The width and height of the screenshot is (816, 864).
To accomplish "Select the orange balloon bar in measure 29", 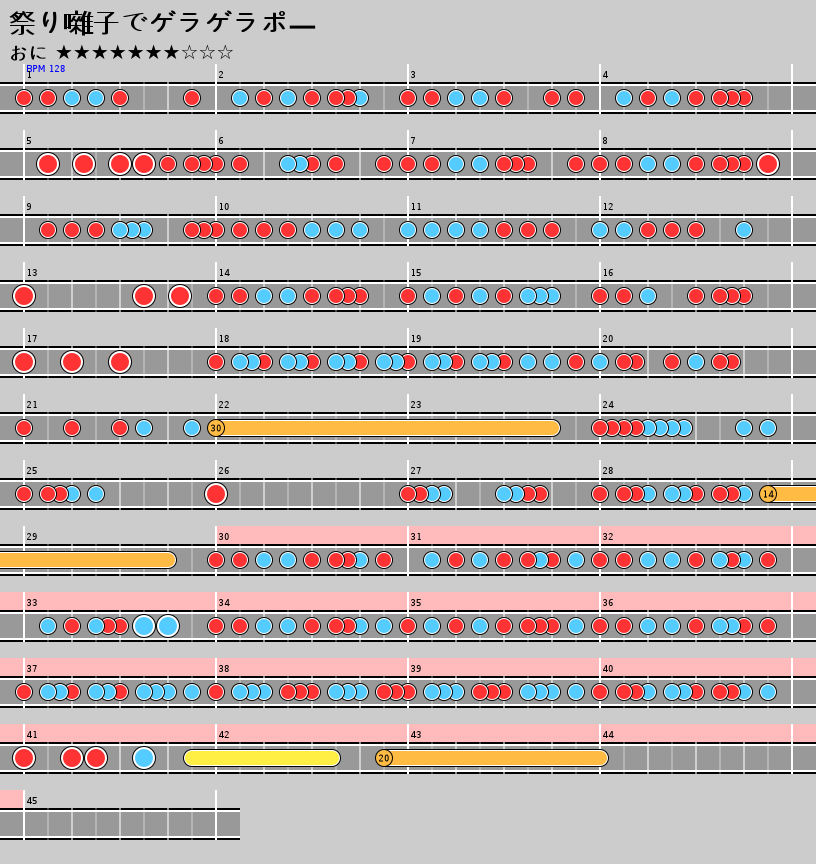I will 88,560.
